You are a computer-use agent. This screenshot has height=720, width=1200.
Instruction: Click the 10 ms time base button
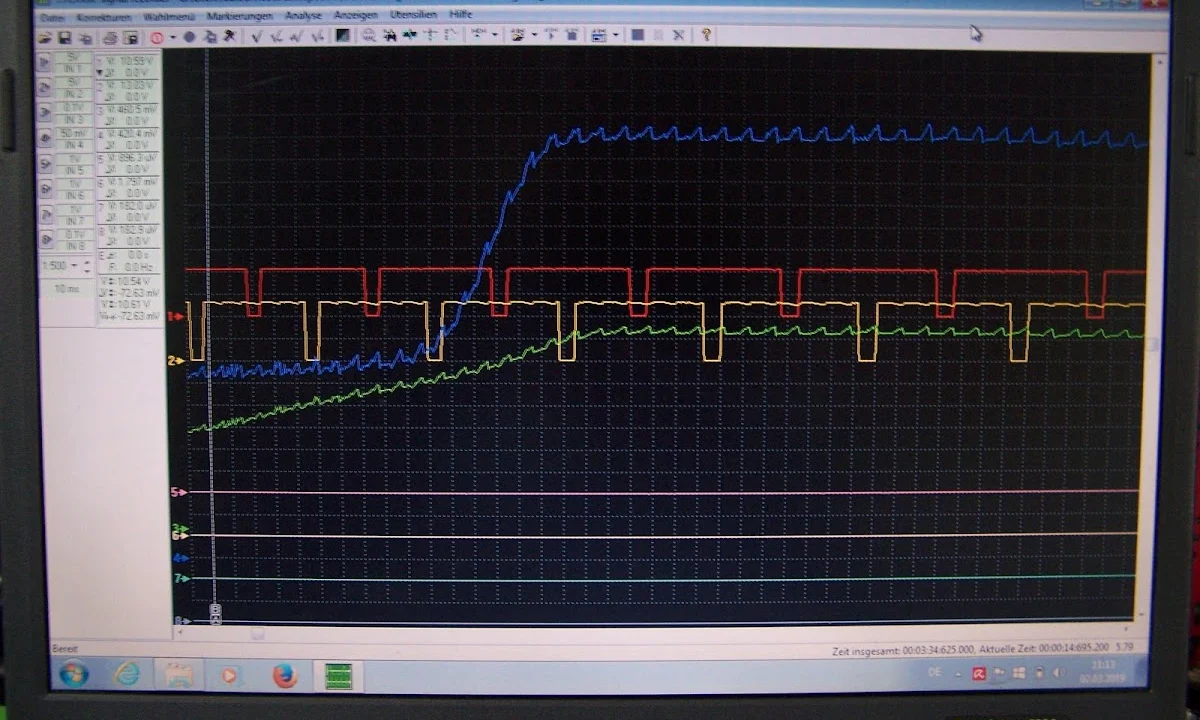[65, 288]
